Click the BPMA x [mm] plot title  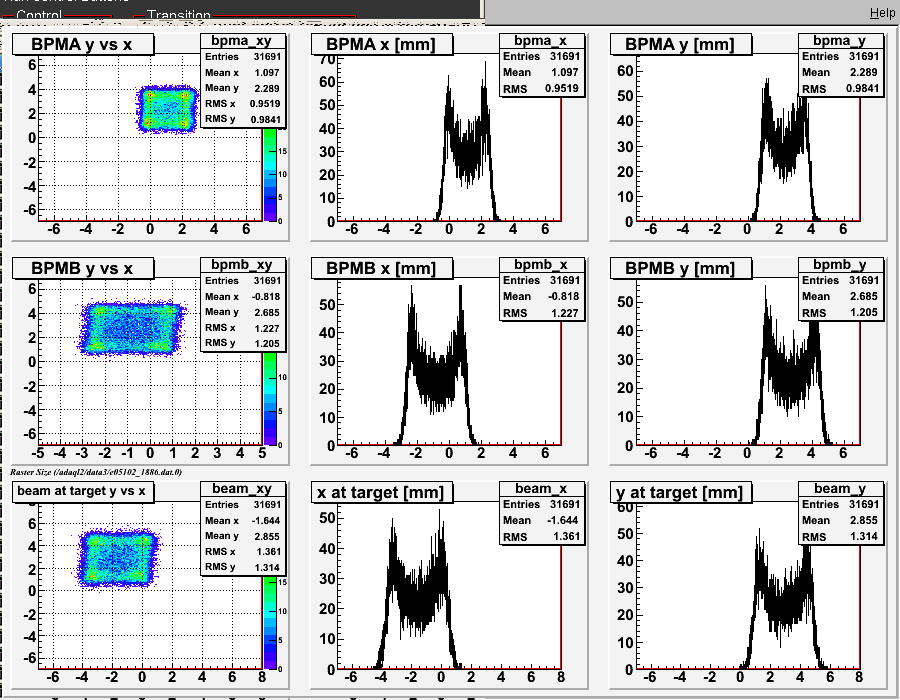click(x=382, y=45)
